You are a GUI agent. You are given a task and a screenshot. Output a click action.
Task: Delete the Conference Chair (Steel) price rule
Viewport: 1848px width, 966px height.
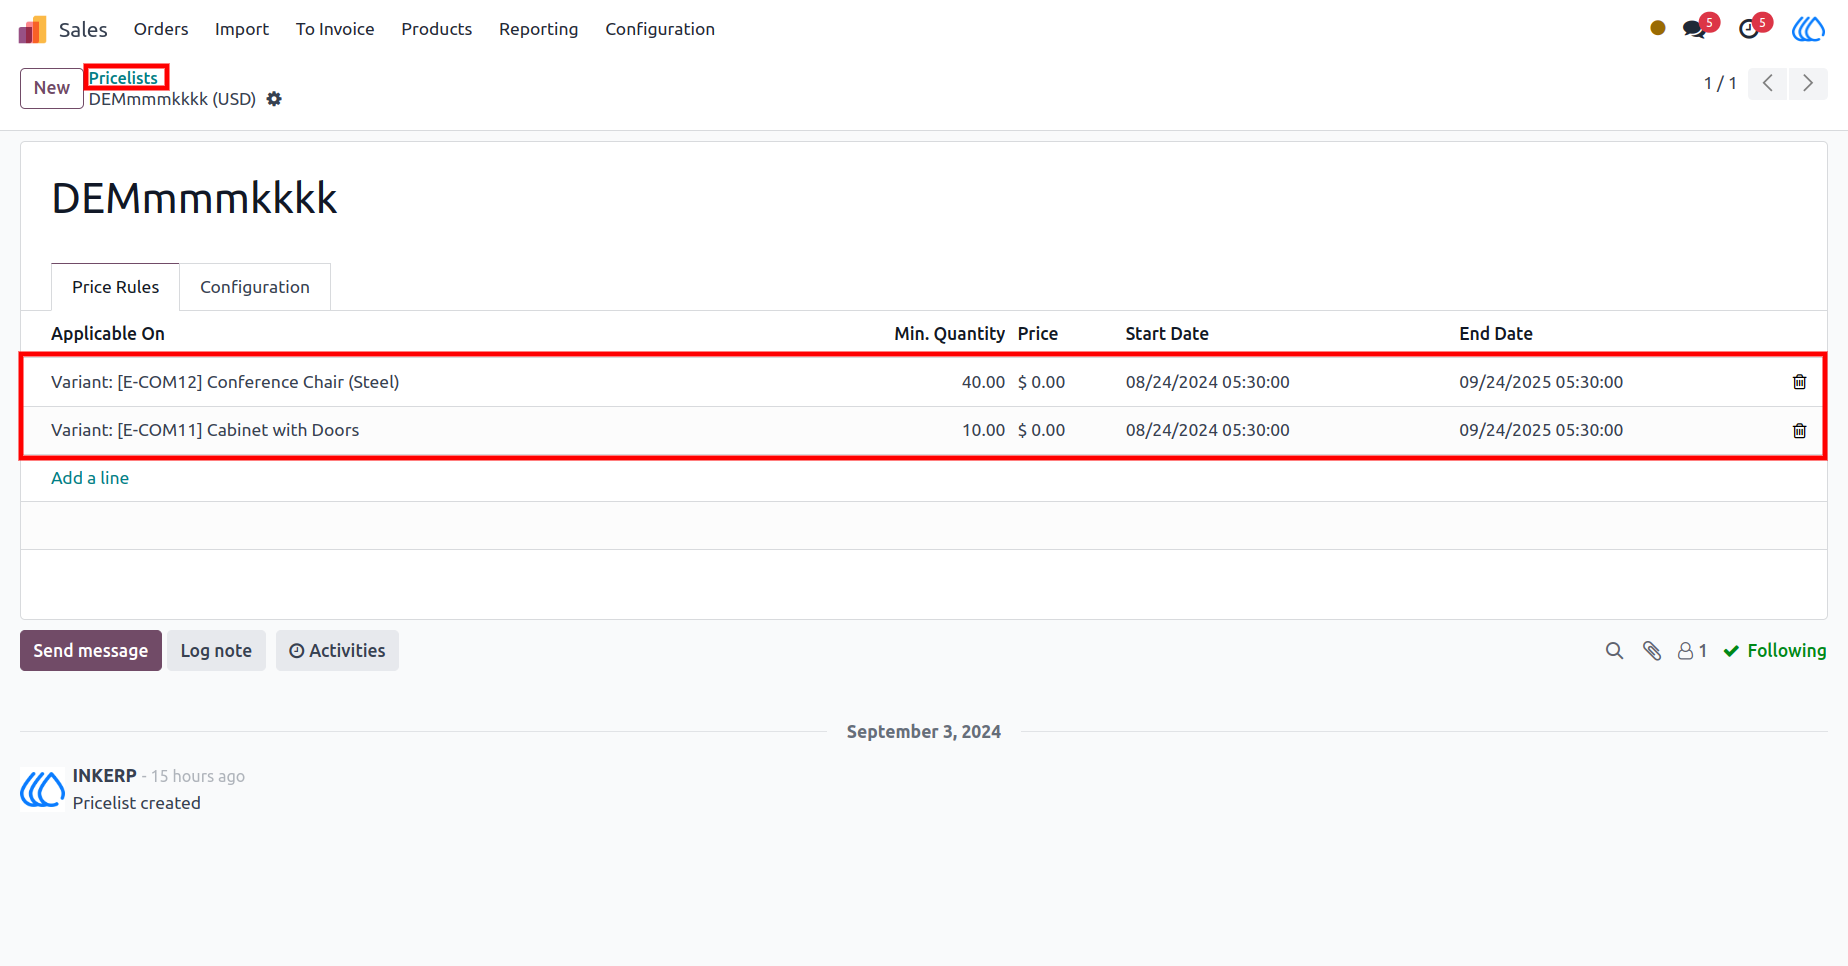click(1799, 382)
